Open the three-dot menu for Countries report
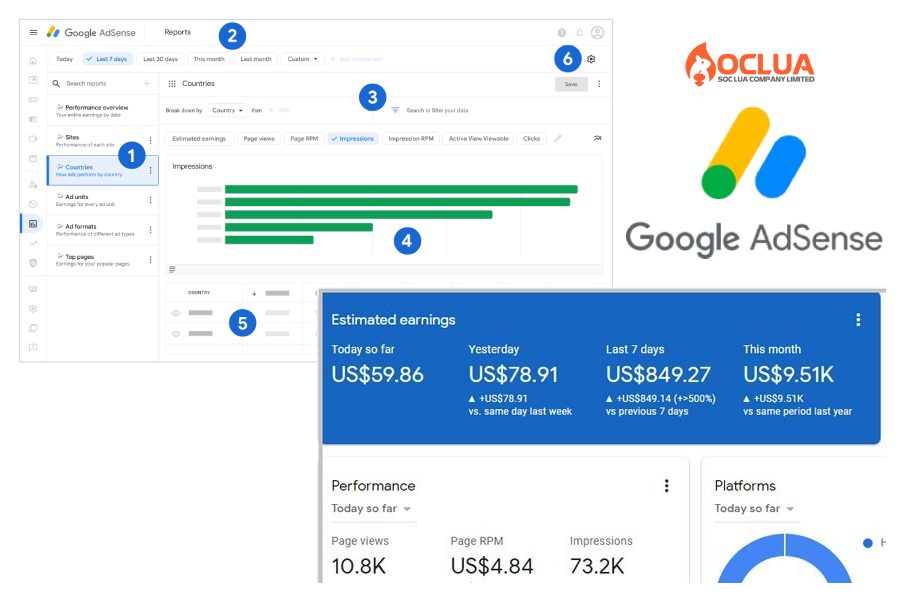Screen dimensions: 900x600 coord(150,170)
